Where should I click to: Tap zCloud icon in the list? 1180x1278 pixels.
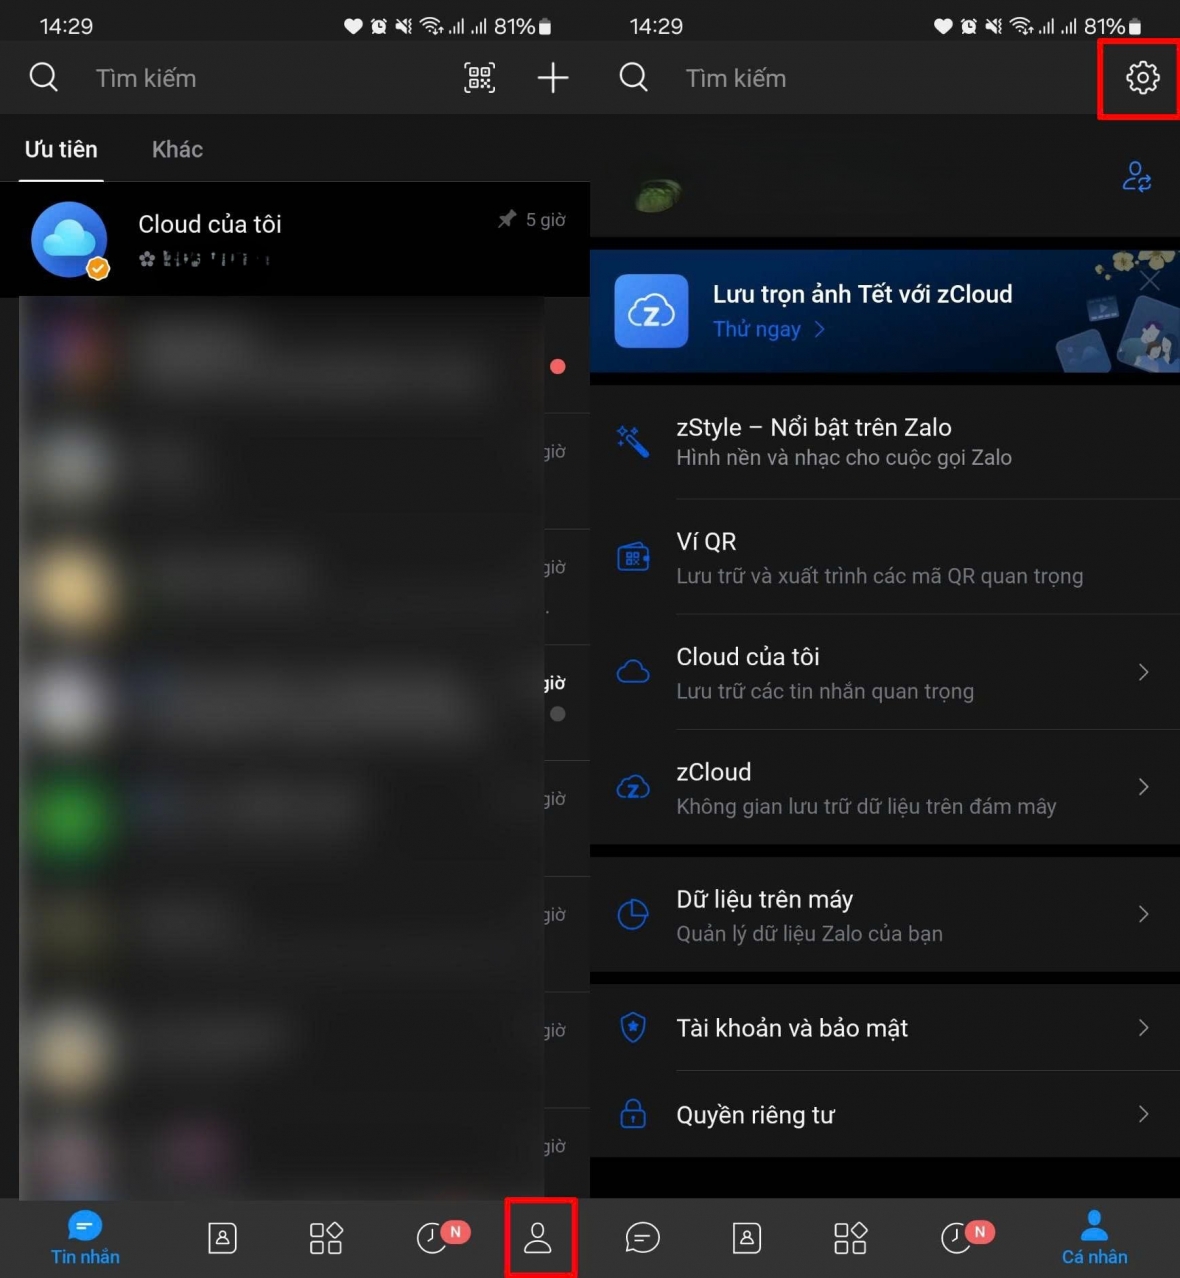coord(633,788)
